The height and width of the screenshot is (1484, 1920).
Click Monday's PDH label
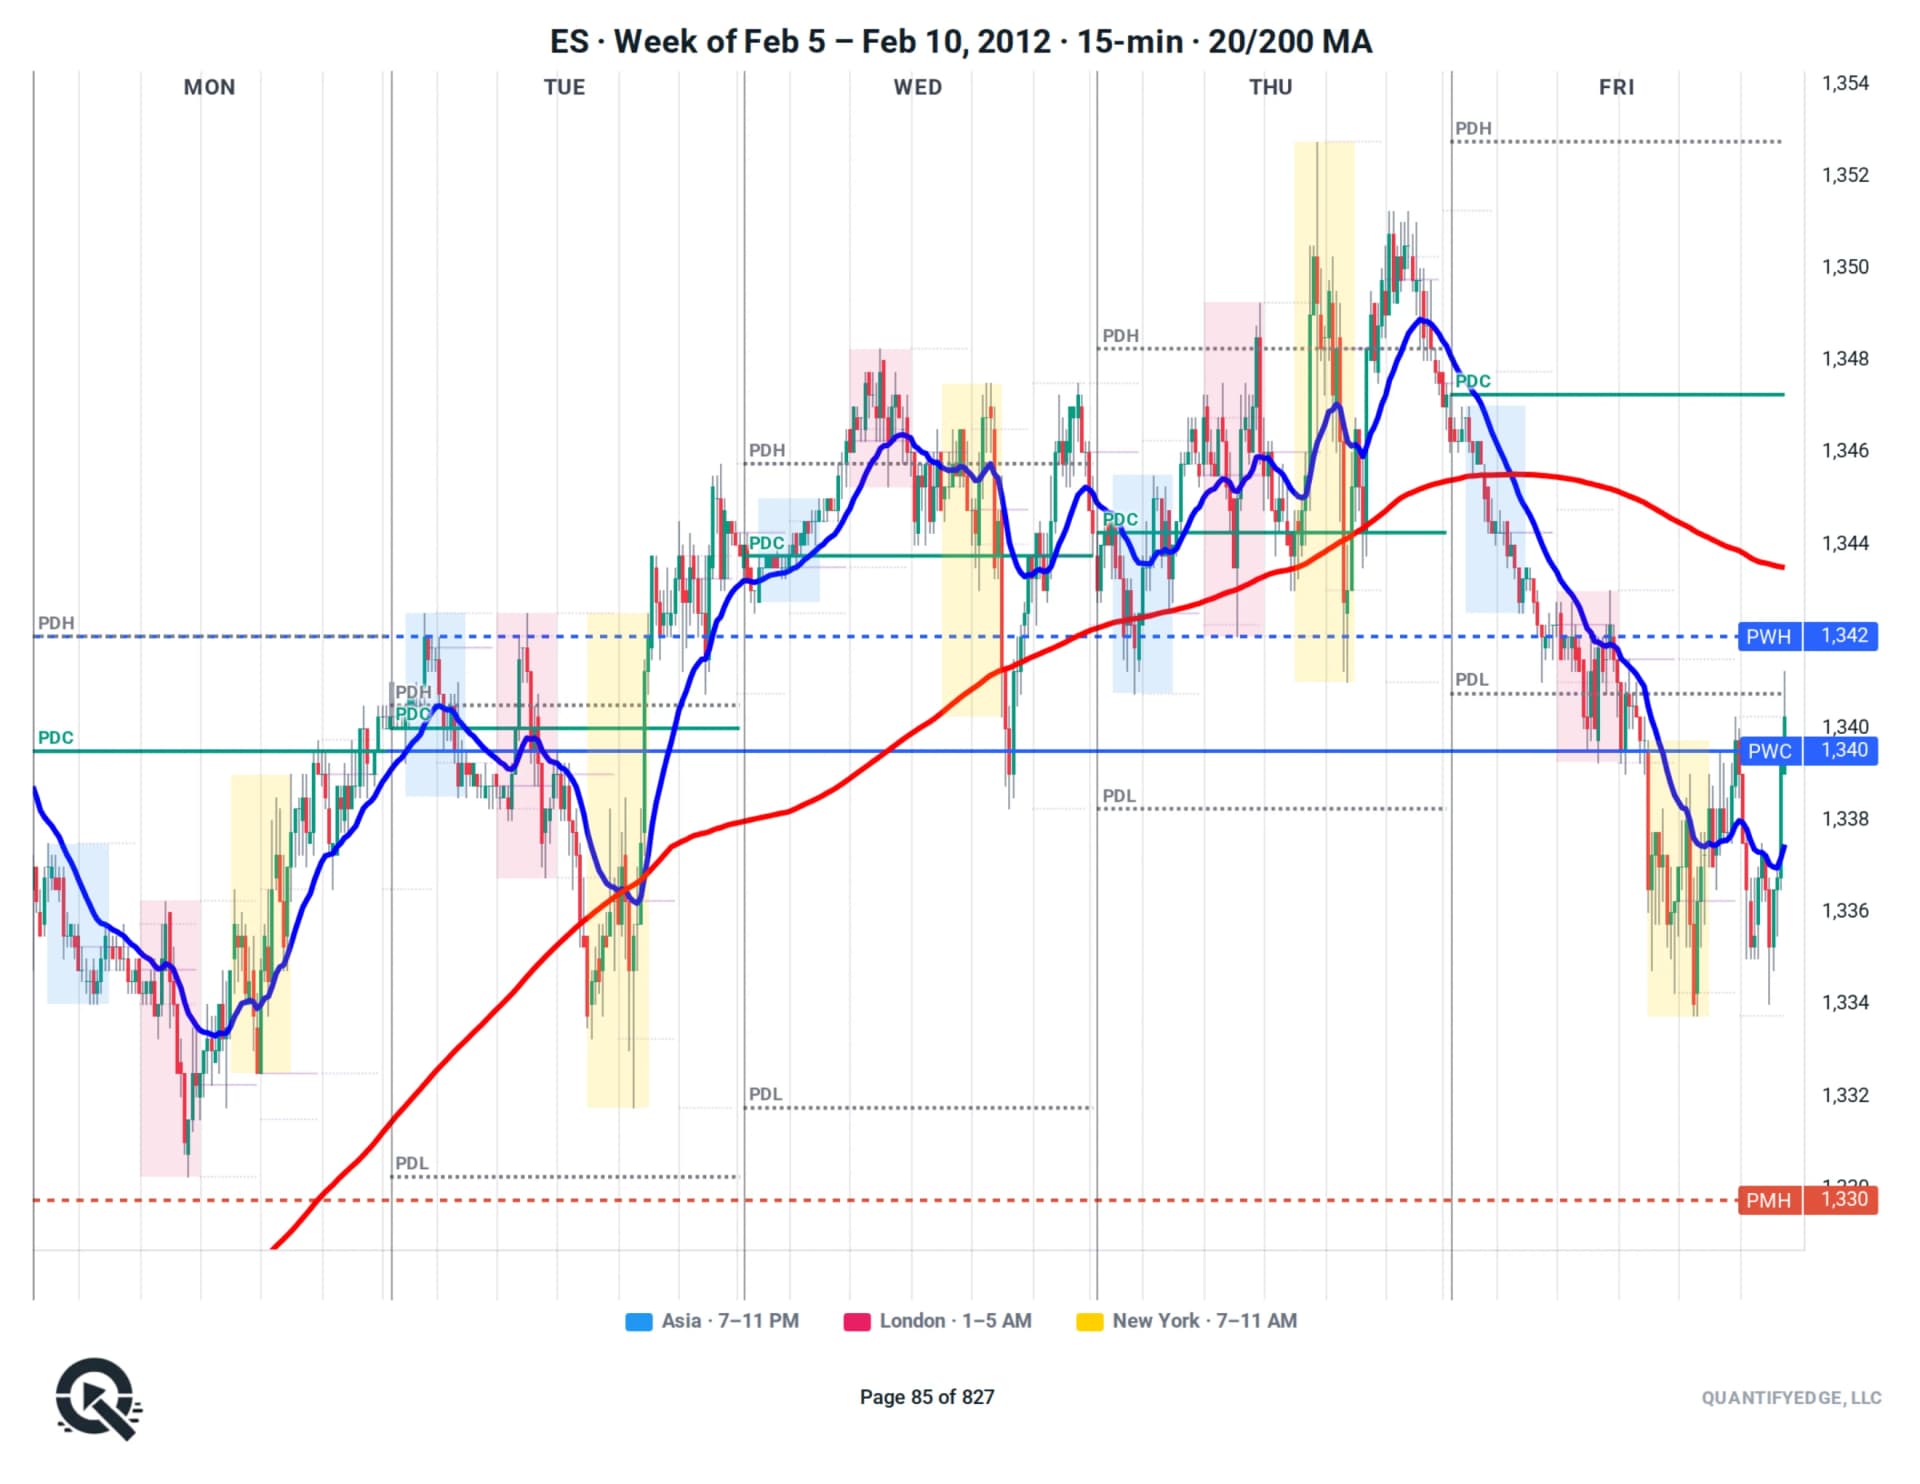click(x=56, y=624)
